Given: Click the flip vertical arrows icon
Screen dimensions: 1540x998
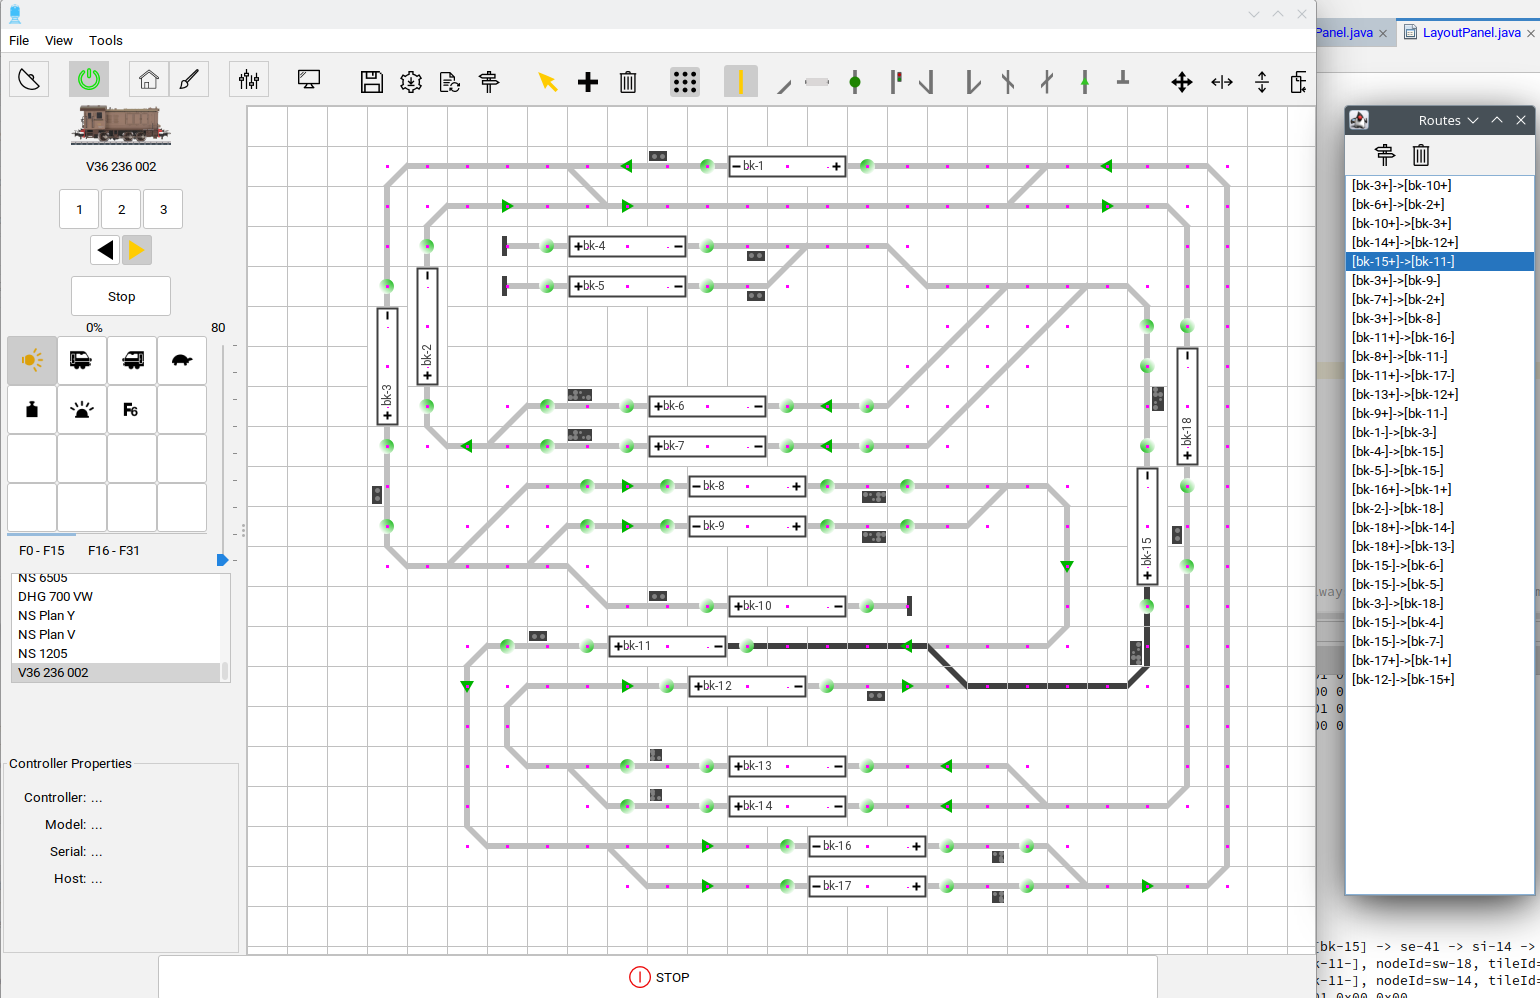Looking at the screenshot, I should coord(1262,82).
